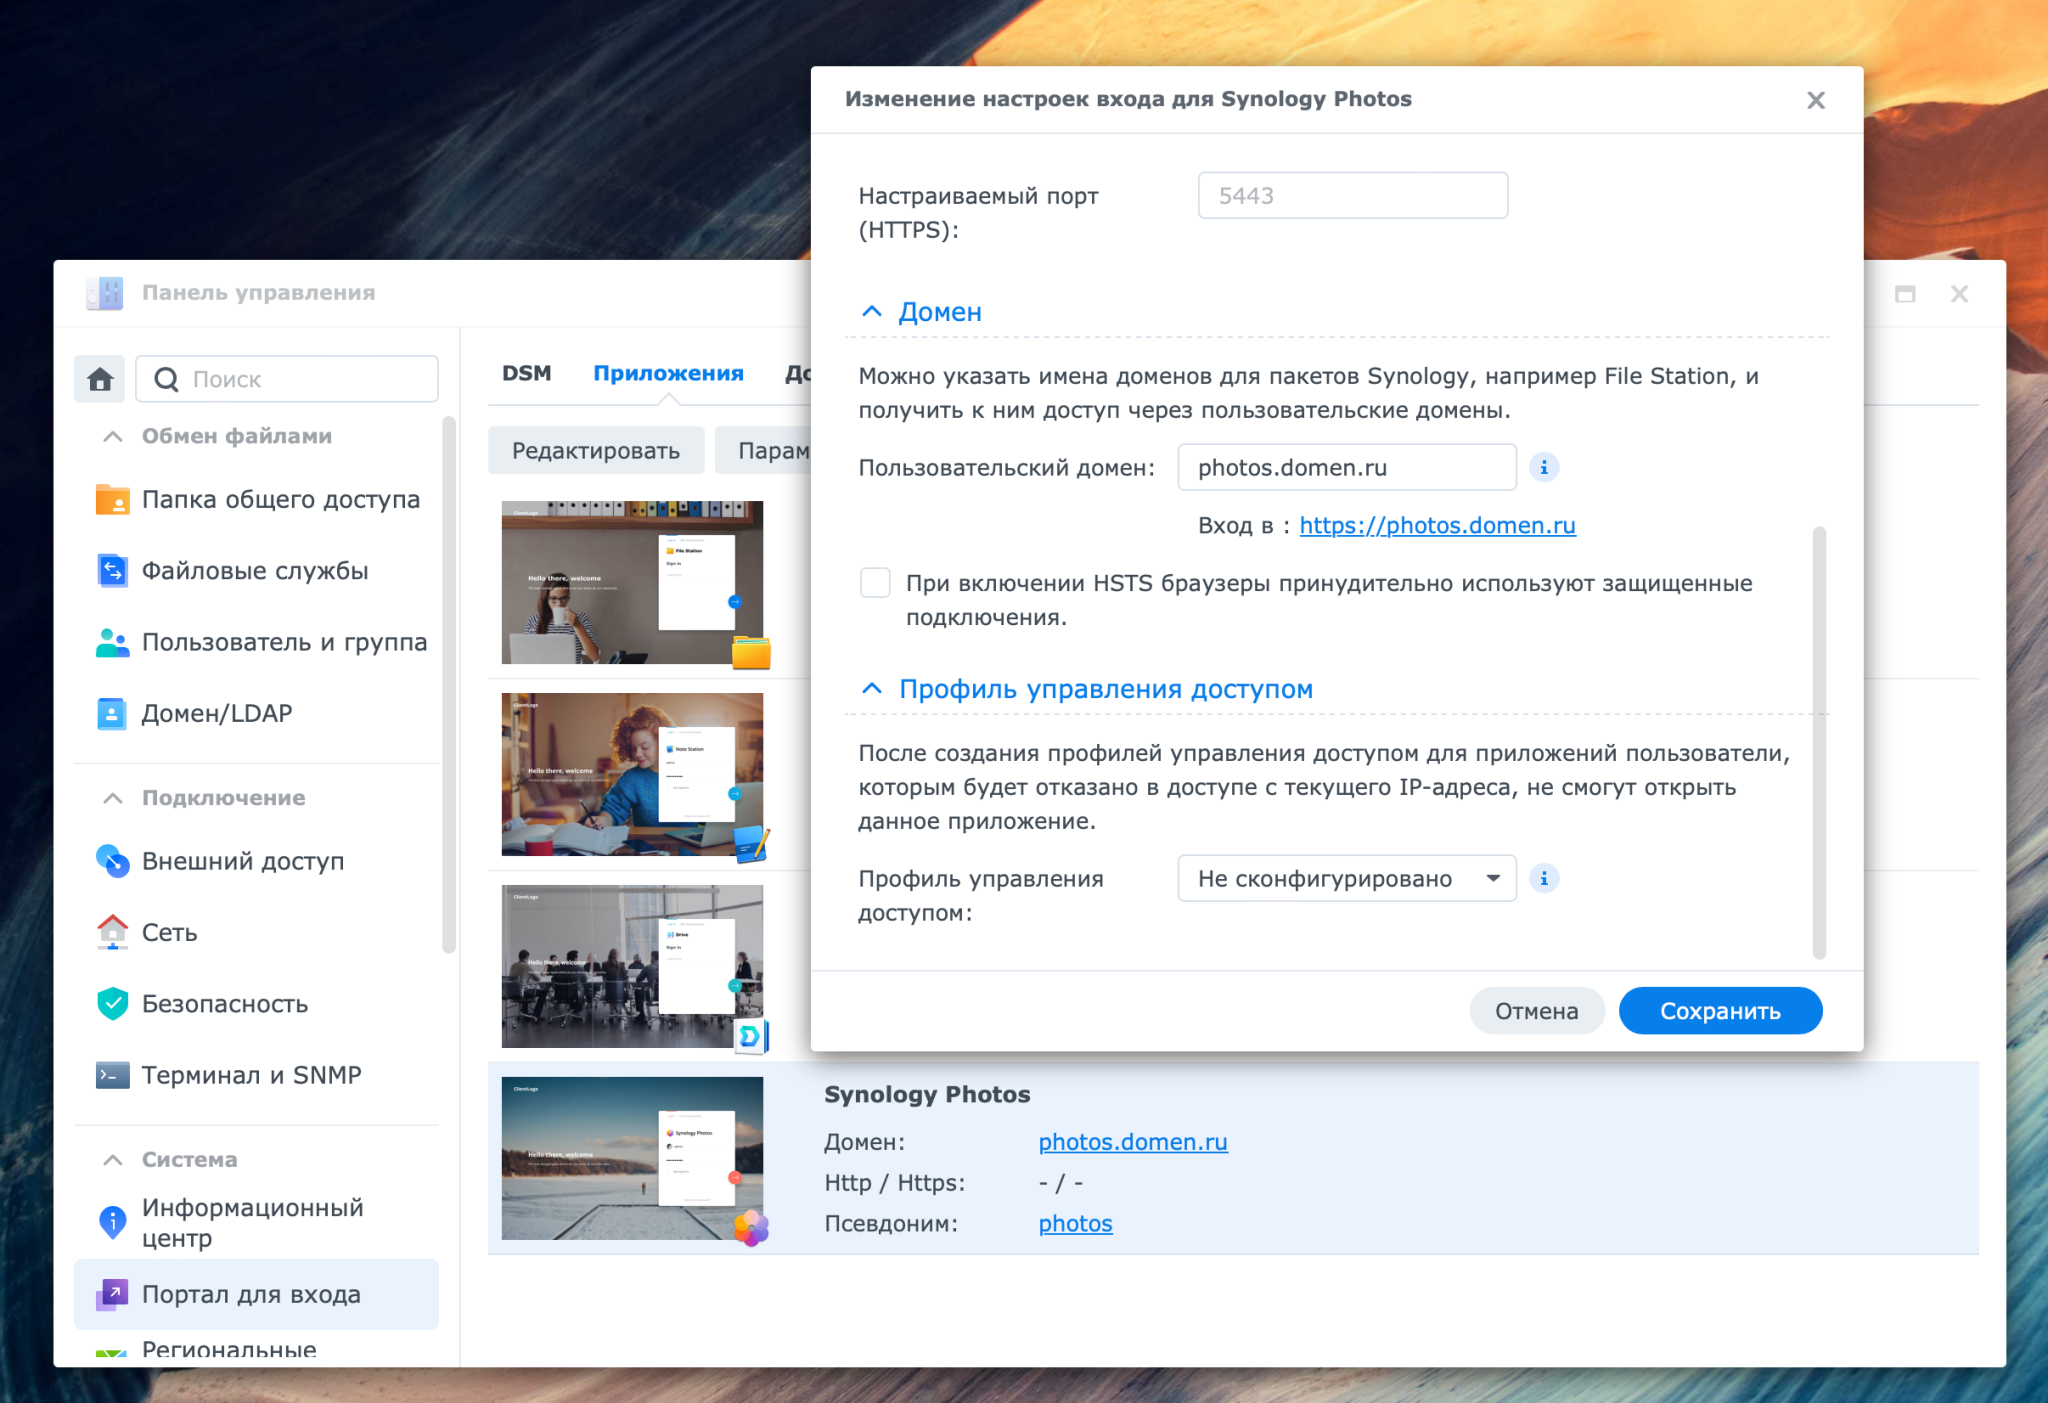The height and width of the screenshot is (1403, 2048).
Task: Open Информационный центр icon
Action: pos(112,1222)
